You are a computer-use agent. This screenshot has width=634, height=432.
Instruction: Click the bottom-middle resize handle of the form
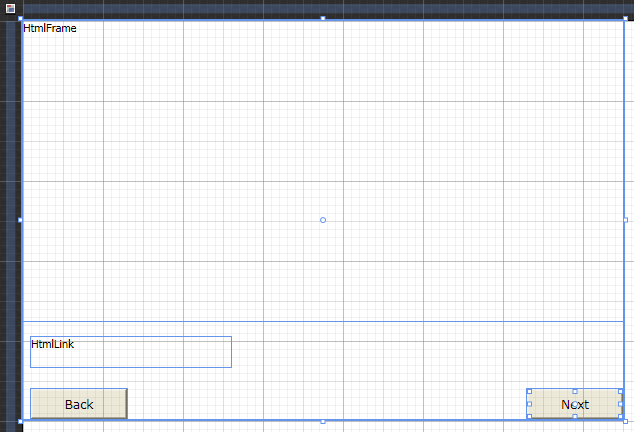323,421
